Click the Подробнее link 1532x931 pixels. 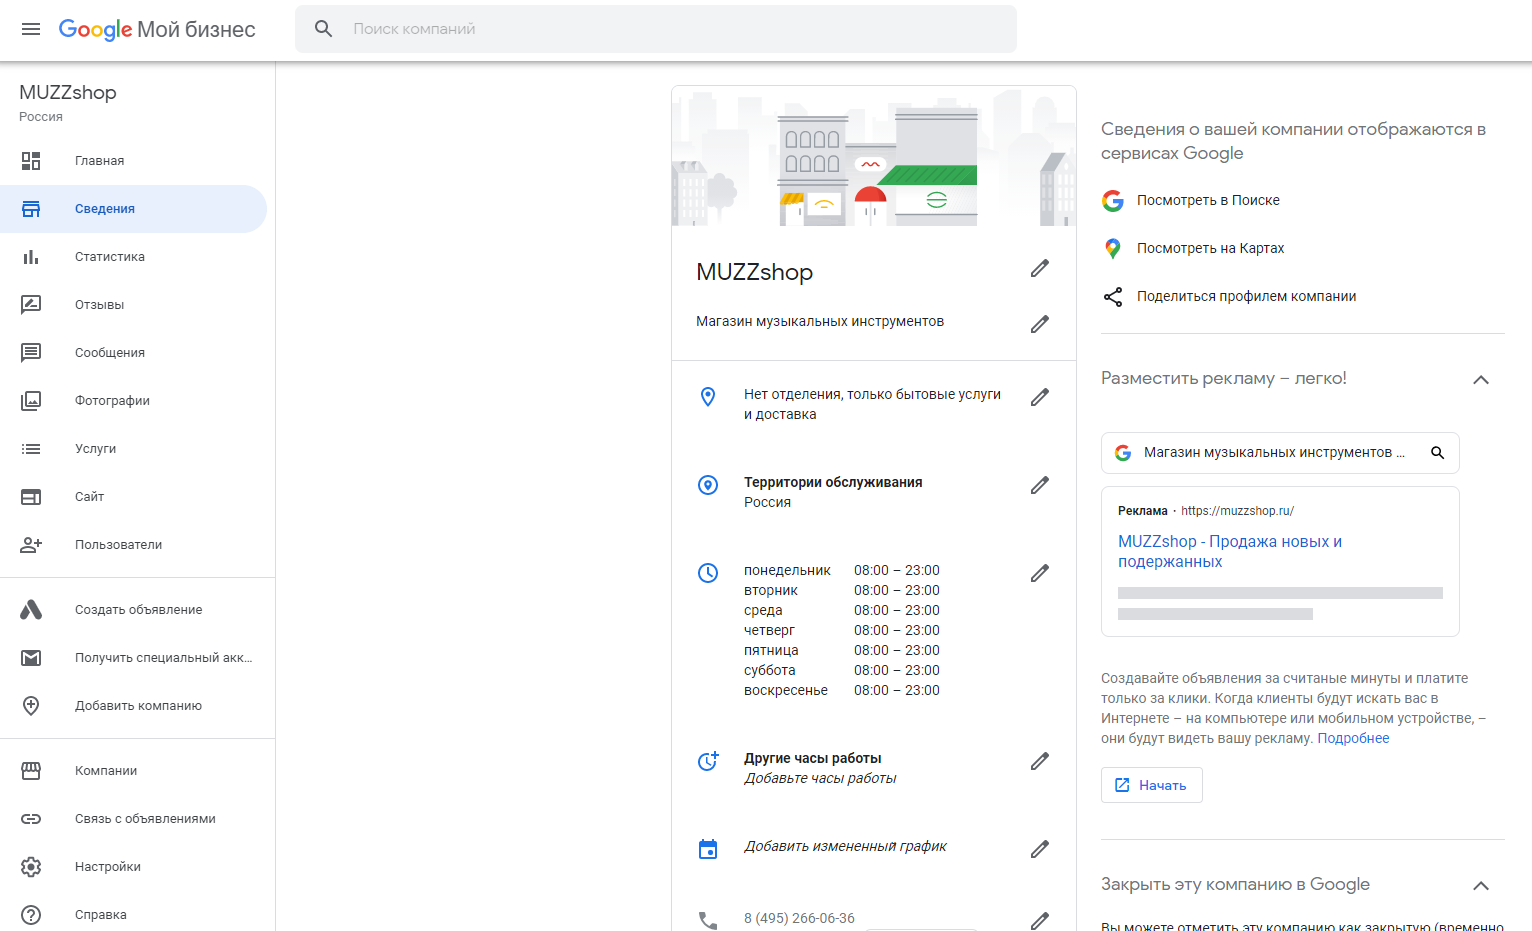pyautogui.click(x=1353, y=739)
